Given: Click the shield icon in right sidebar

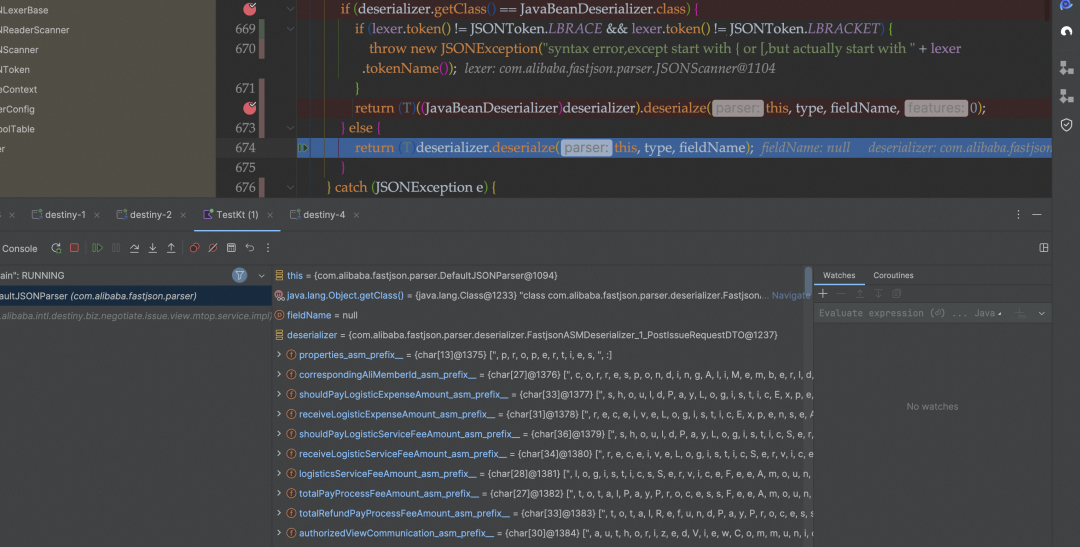Looking at the screenshot, I should click(1066, 125).
